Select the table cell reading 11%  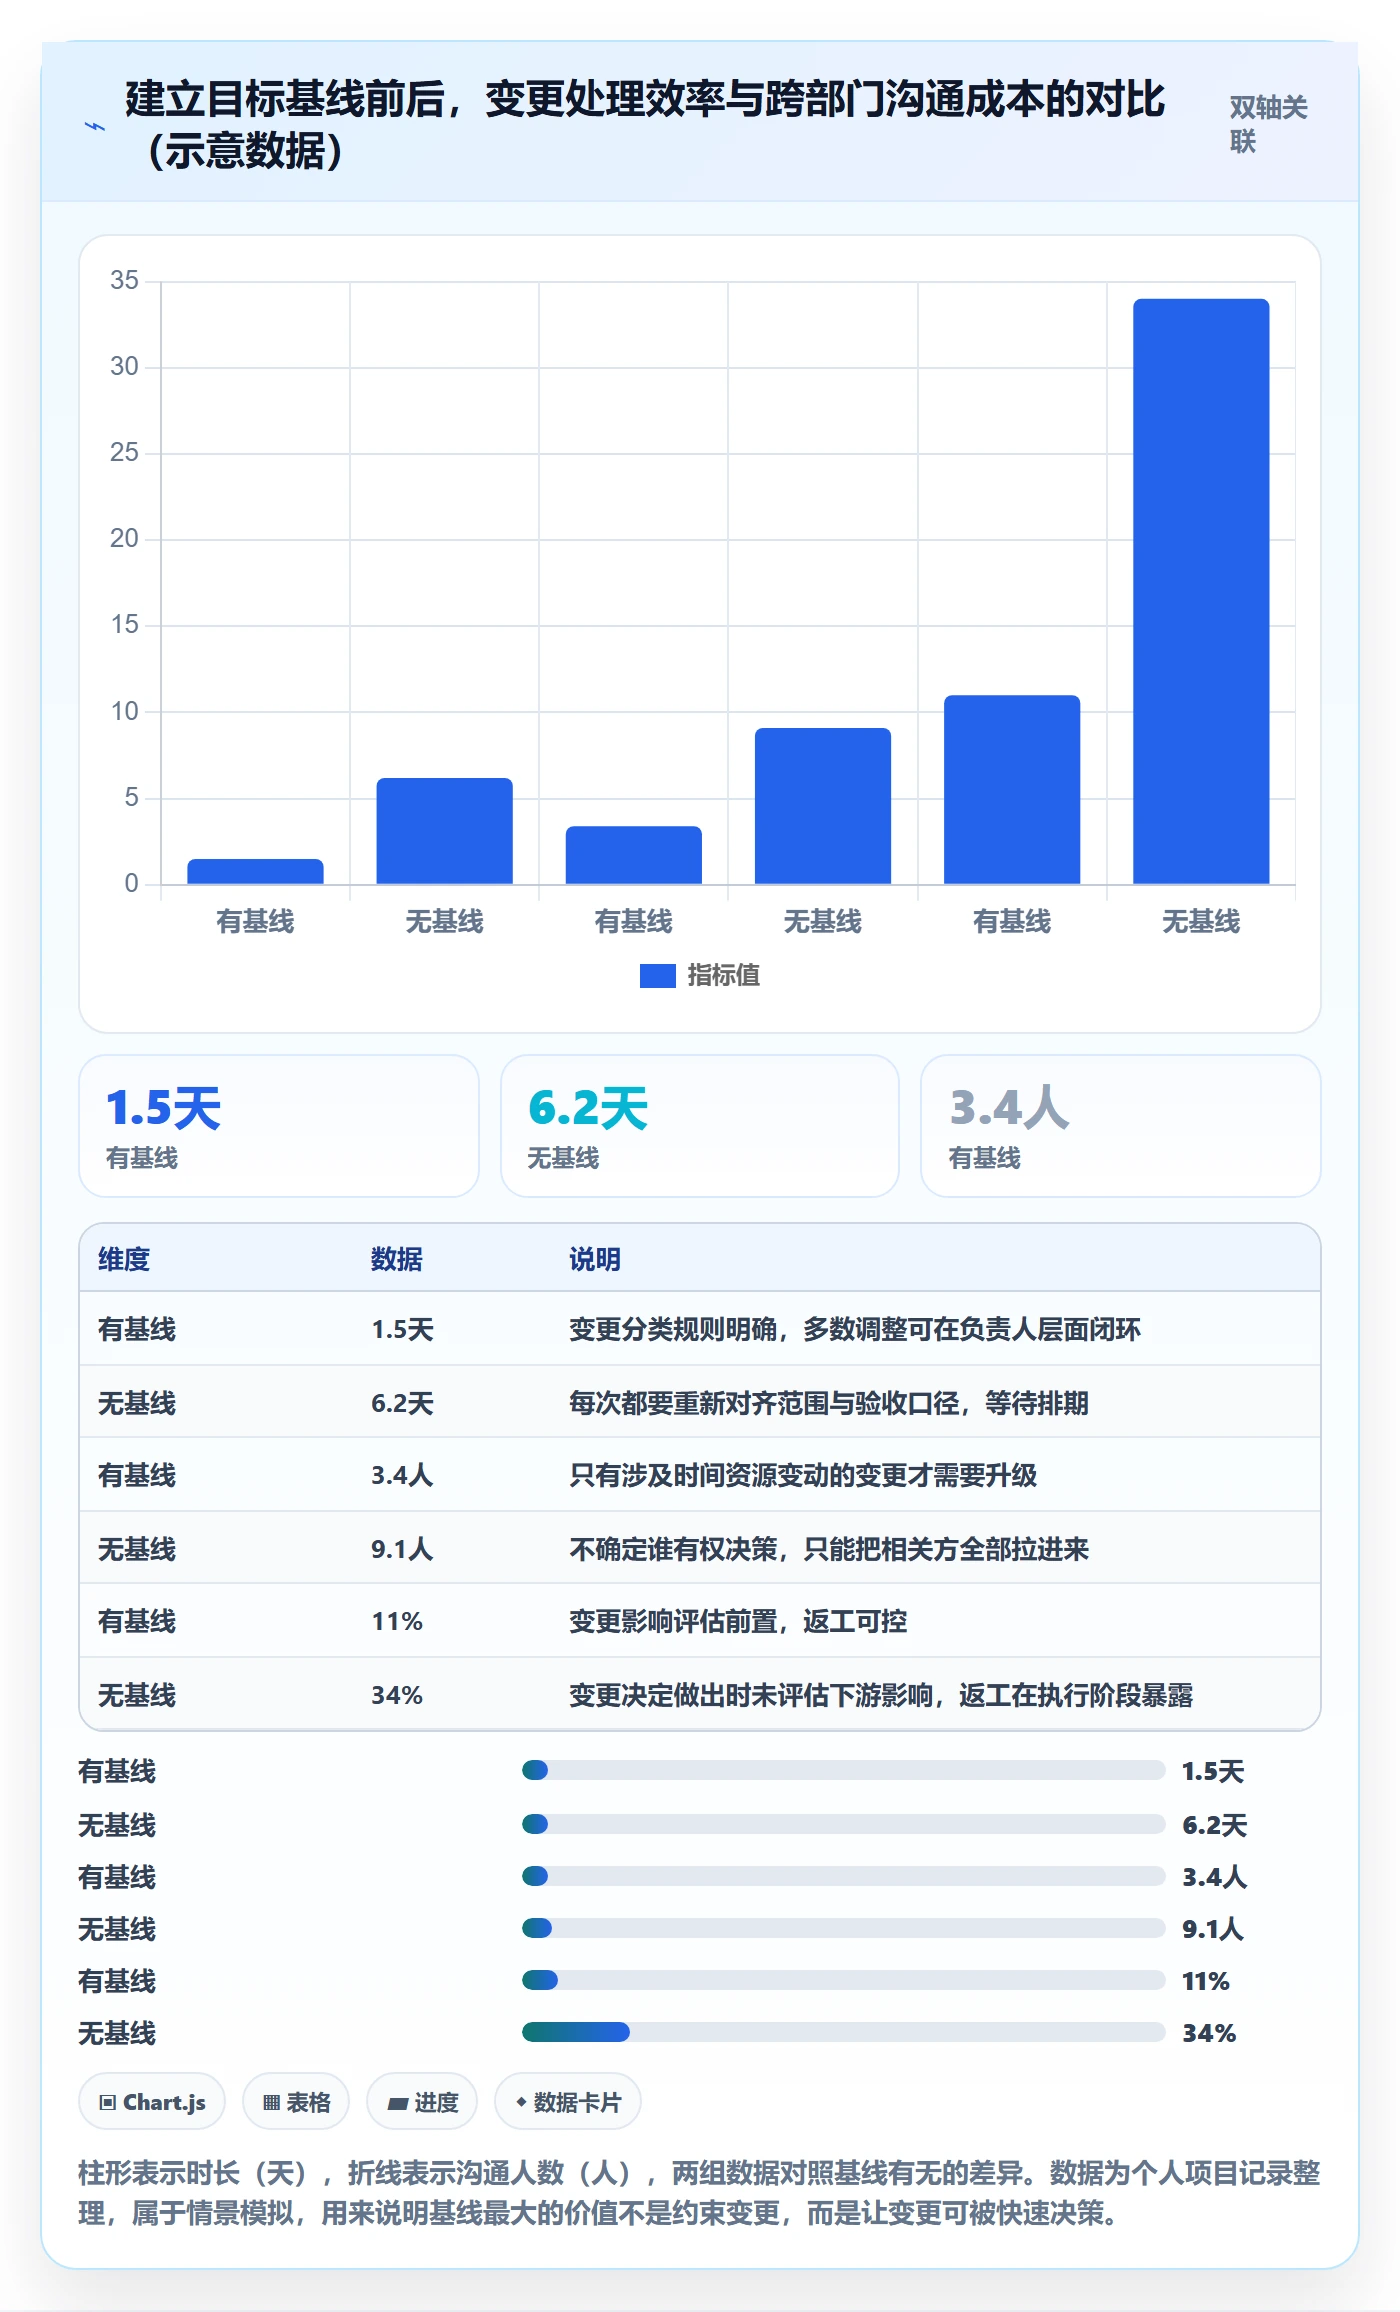[x=397, y=1622]
